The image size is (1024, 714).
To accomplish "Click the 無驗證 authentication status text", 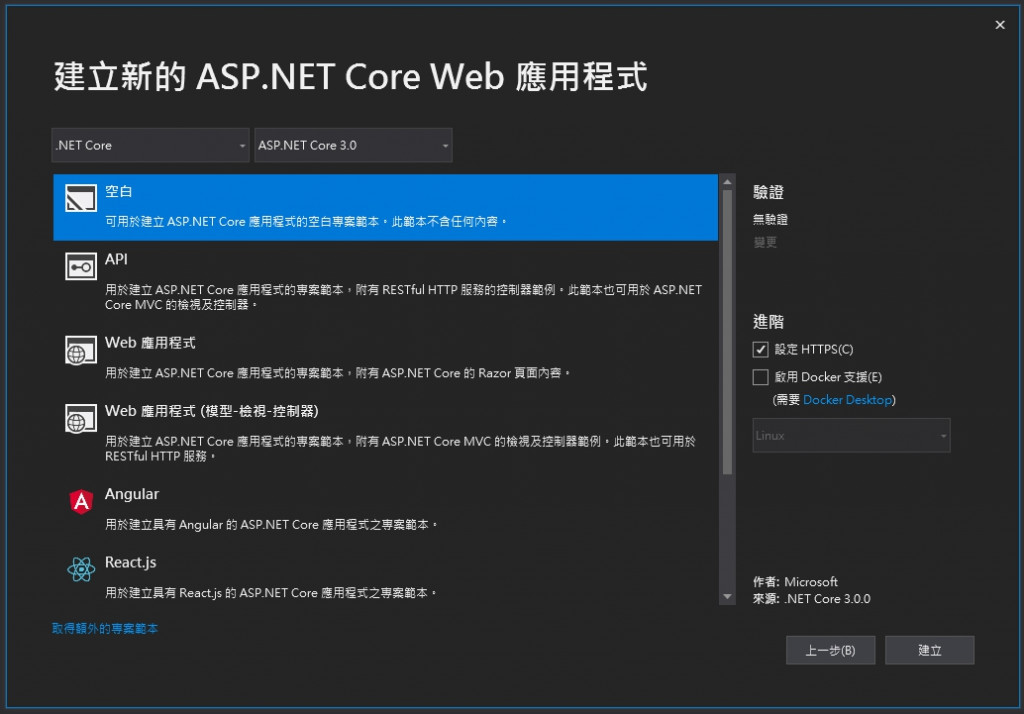I will pos(770,219).
